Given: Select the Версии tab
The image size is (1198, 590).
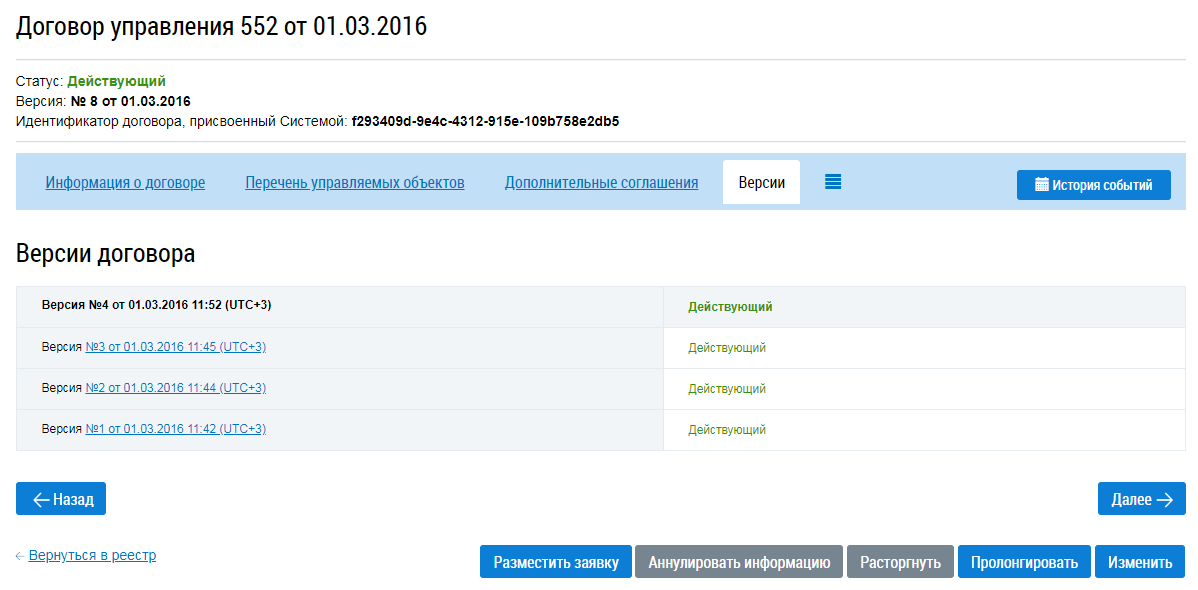Looking at the screenshot, I should (762, 183).
